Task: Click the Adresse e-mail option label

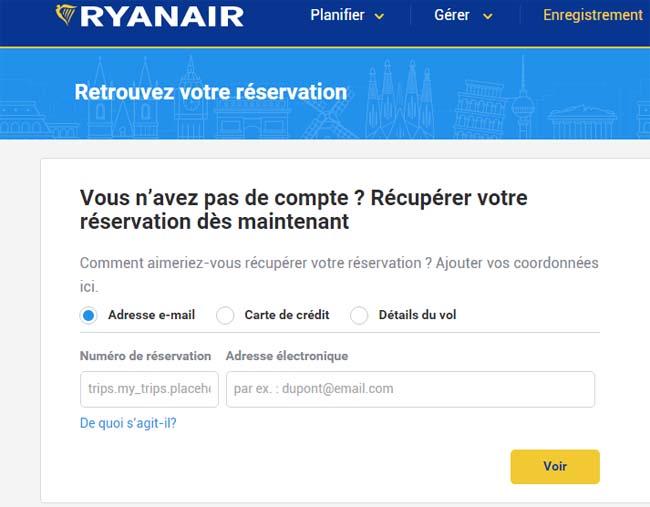Action: pyautogui.click(x=151, y=315)
